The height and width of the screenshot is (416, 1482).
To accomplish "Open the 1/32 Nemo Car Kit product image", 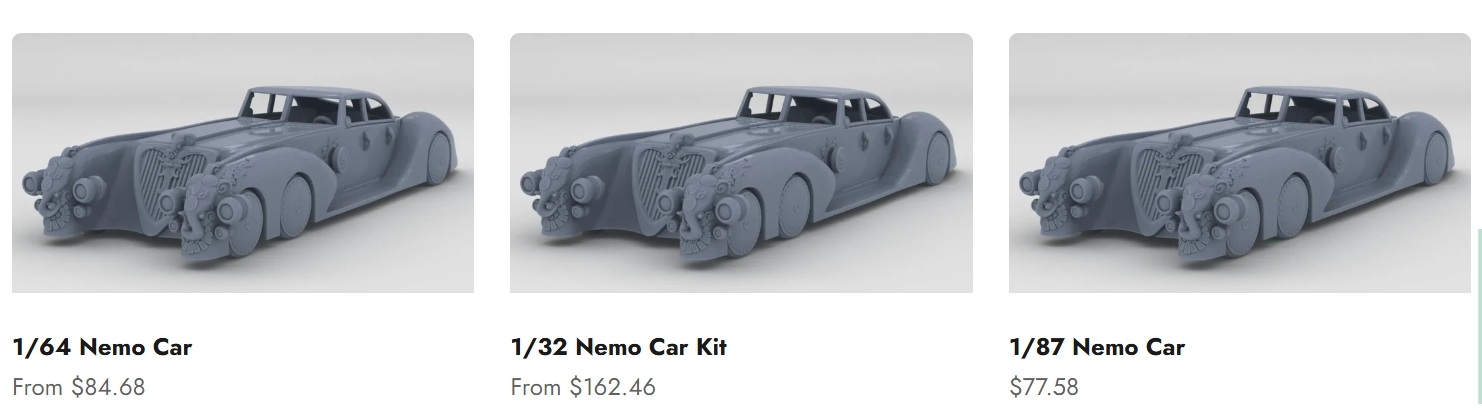I will pyautogui.click(x=741, y=163).
